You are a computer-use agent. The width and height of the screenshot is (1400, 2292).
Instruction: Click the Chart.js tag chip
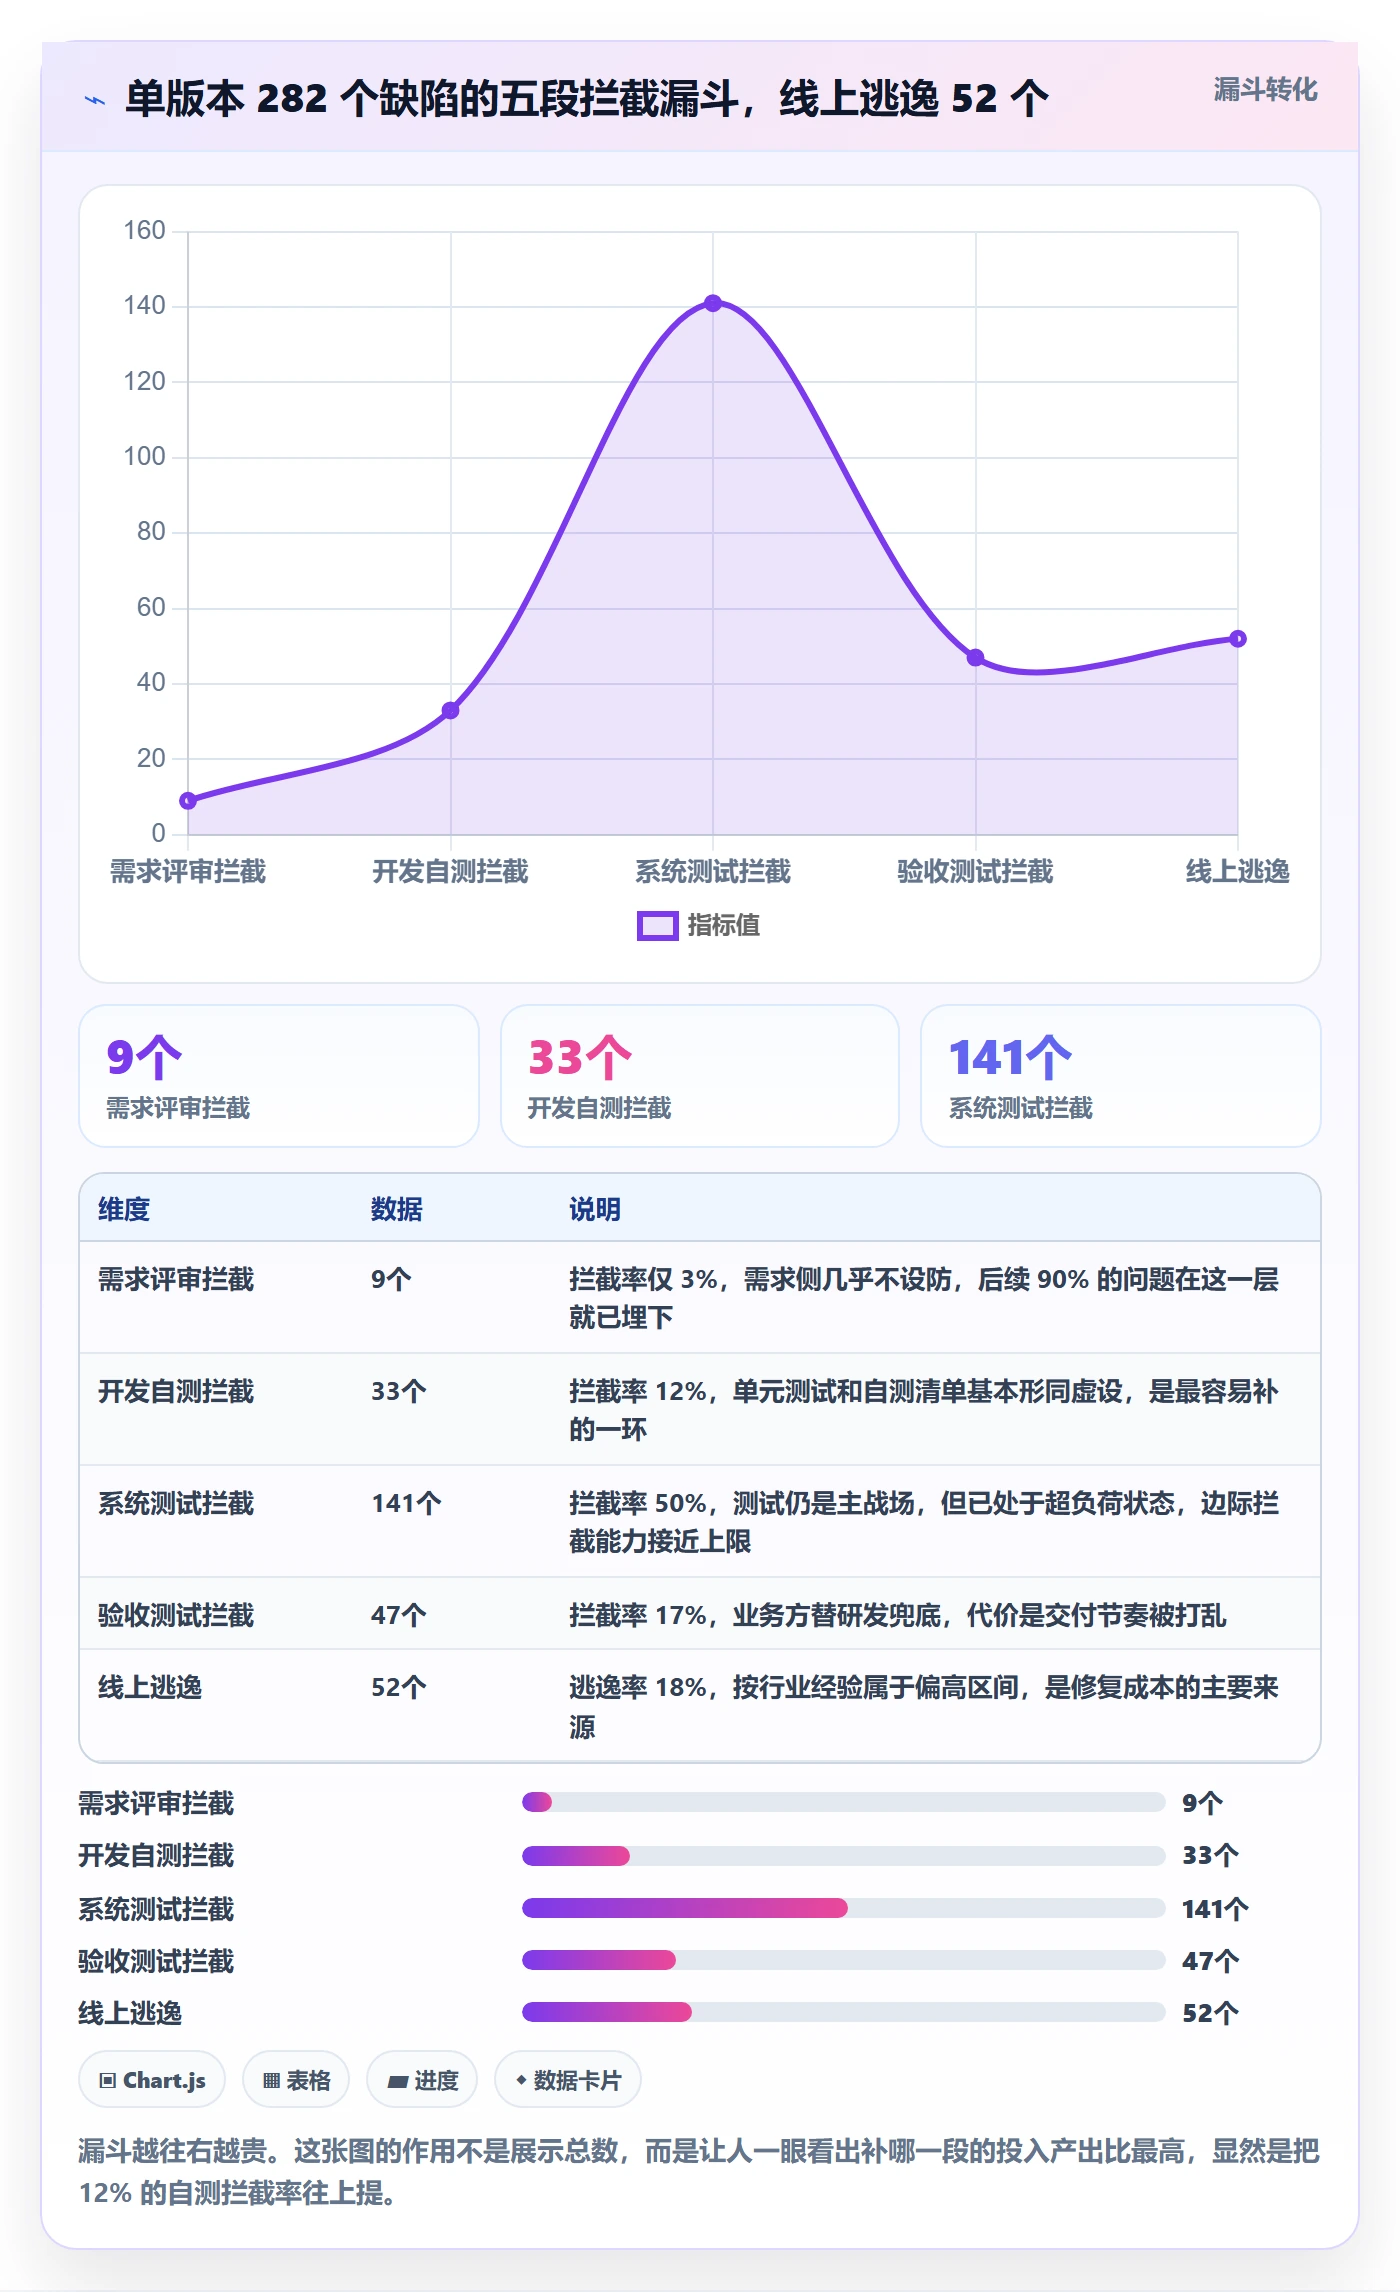click(x=152, y=2080)
